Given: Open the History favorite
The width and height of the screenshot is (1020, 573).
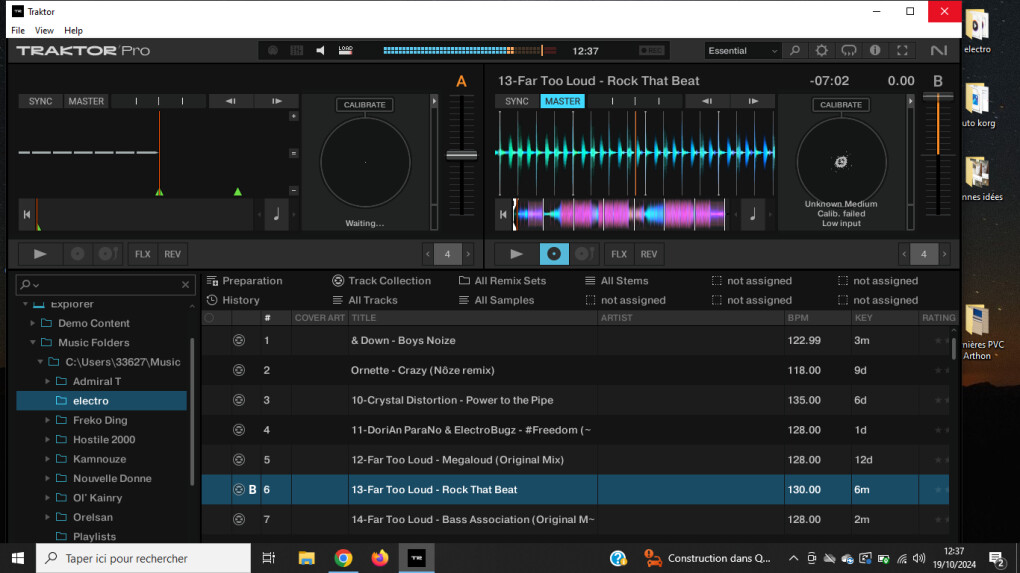Looking at the screenshot, I should click(x=233, y=300).
